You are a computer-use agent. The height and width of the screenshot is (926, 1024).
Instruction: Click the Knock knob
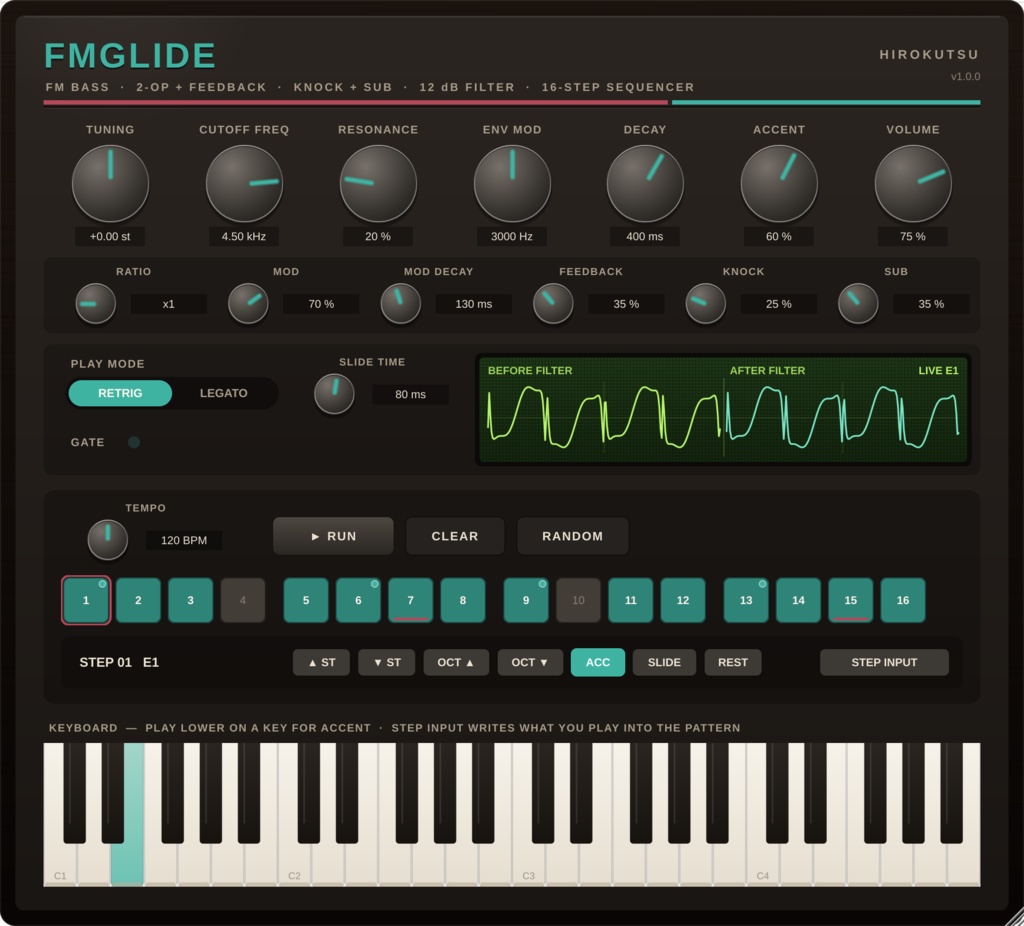click(x=705, y=304)
